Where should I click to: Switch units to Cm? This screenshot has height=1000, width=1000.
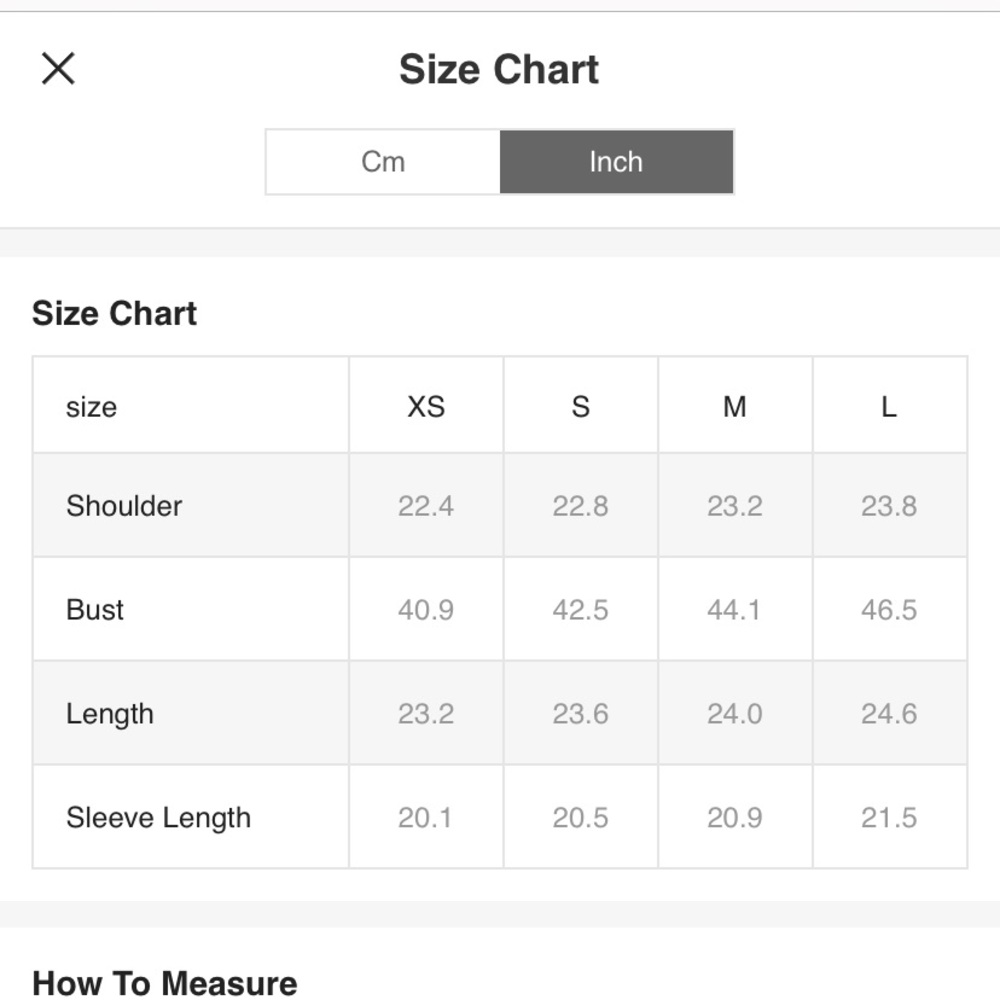pos(383,162)
